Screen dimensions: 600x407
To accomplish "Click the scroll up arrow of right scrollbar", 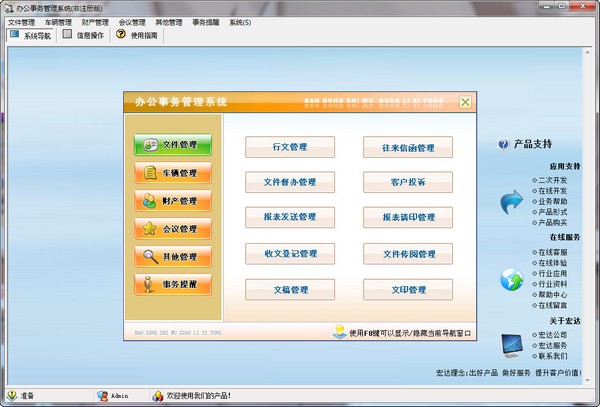I will pyautogui.click(x=587, y=52).
